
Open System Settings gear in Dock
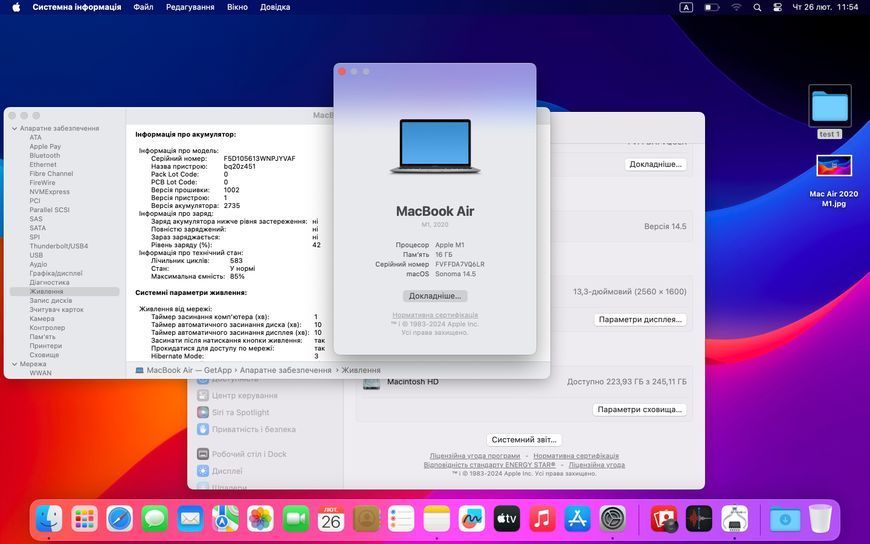613,519
